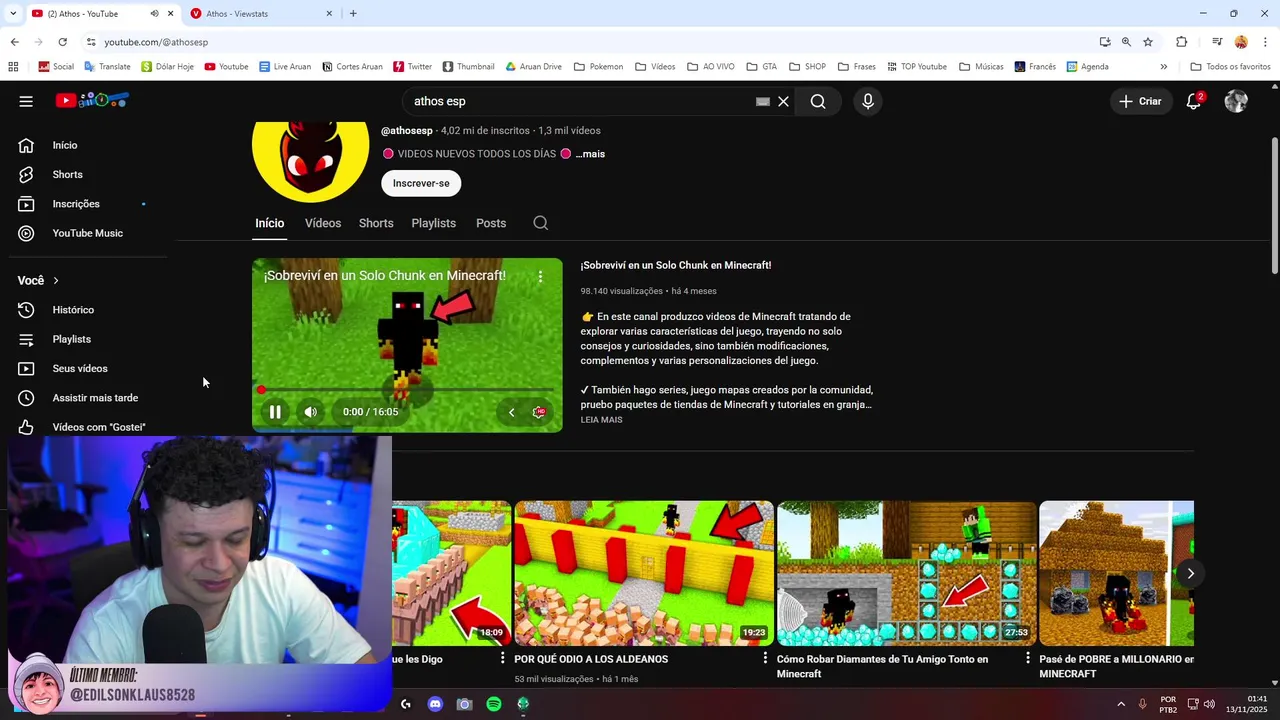
Task: Expand hidden player controls with left chevron
Action: (x=511, y=412)
